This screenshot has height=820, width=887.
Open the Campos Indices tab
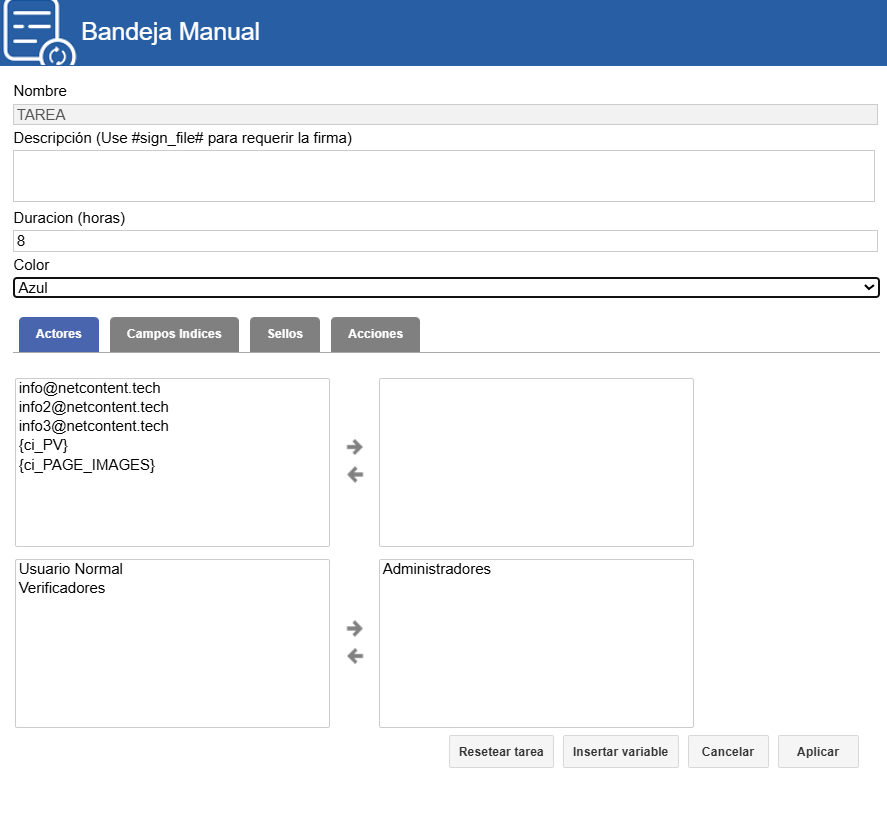click(x=174, y=334)
